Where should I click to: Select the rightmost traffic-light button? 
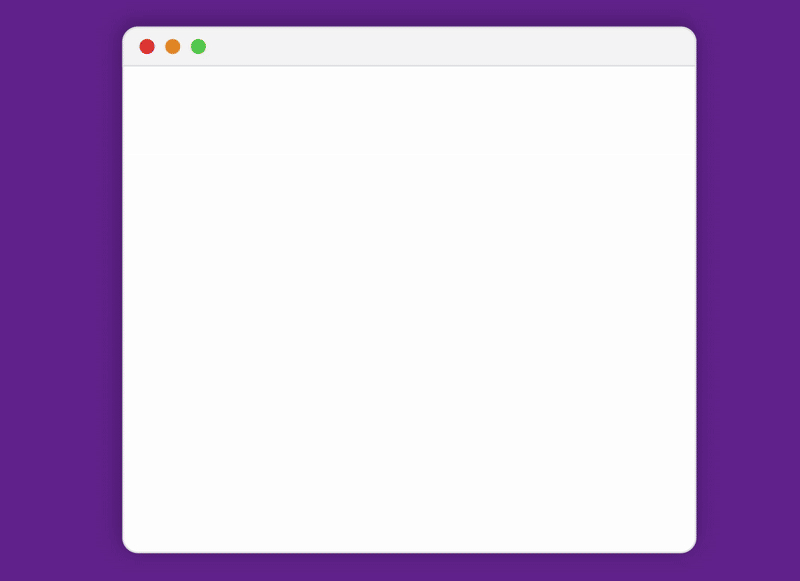[198, 46]
